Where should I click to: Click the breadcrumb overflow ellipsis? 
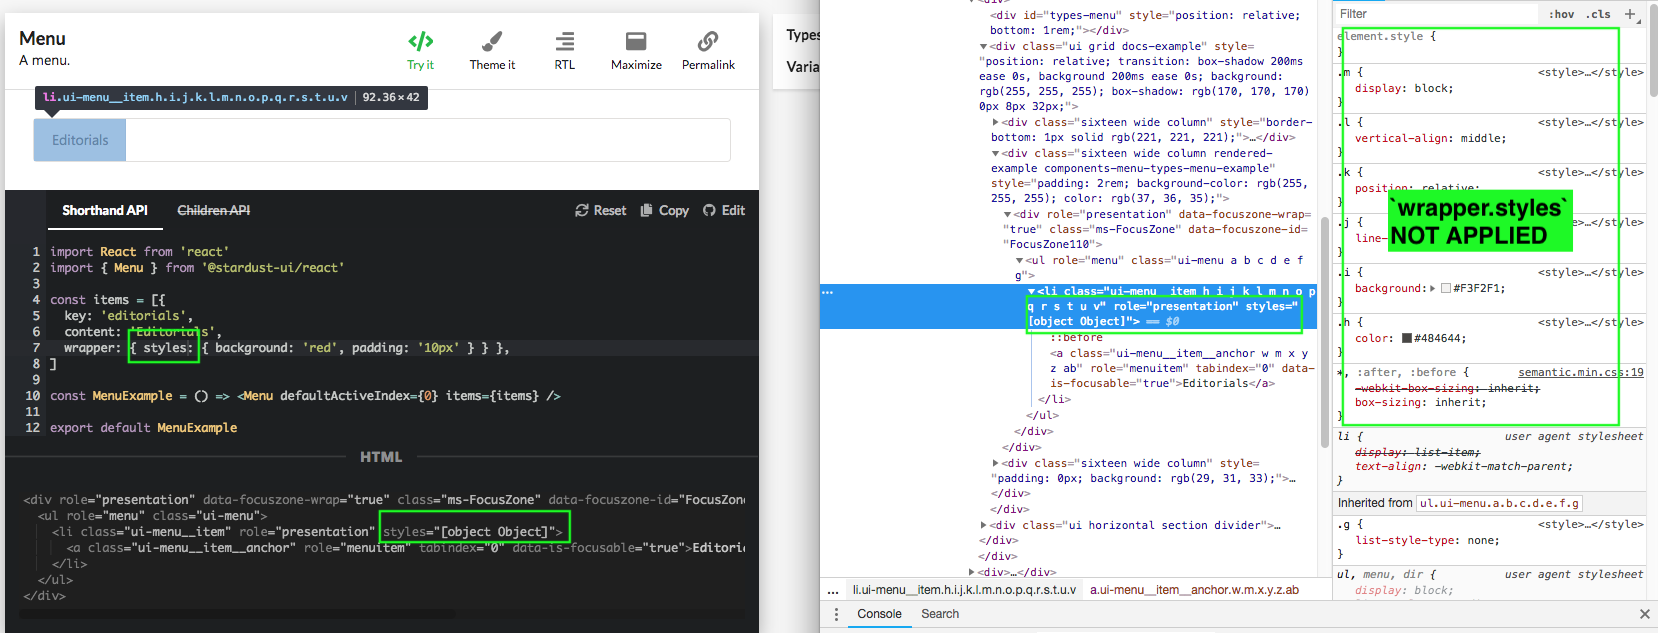point(833,590)
